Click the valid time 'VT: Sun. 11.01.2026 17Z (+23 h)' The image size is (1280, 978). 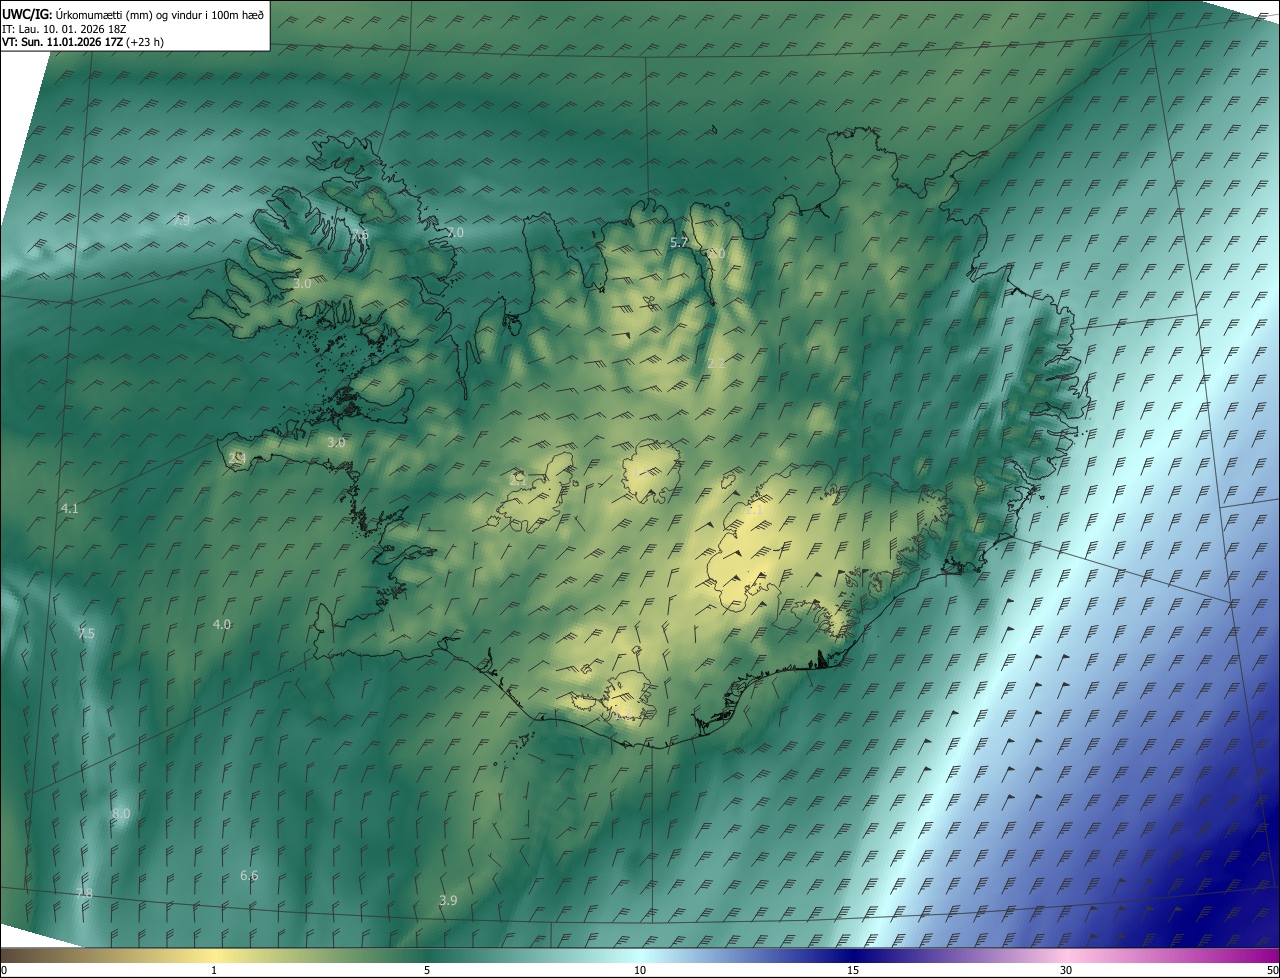pyautogui.click(x=84, y=43)
